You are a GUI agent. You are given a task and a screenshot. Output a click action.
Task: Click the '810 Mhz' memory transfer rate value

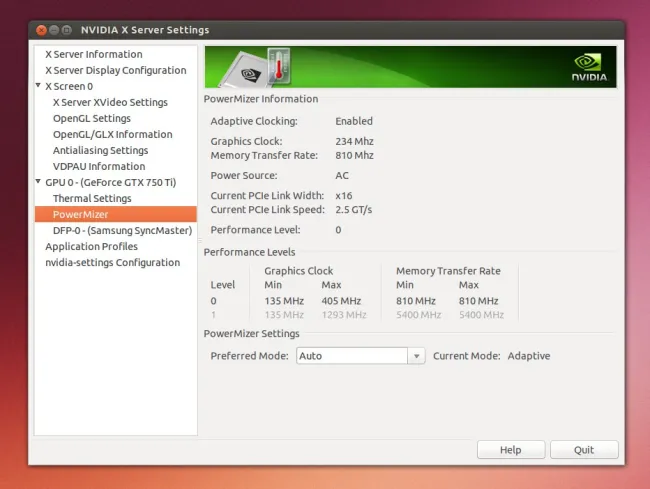coord(354,155)
